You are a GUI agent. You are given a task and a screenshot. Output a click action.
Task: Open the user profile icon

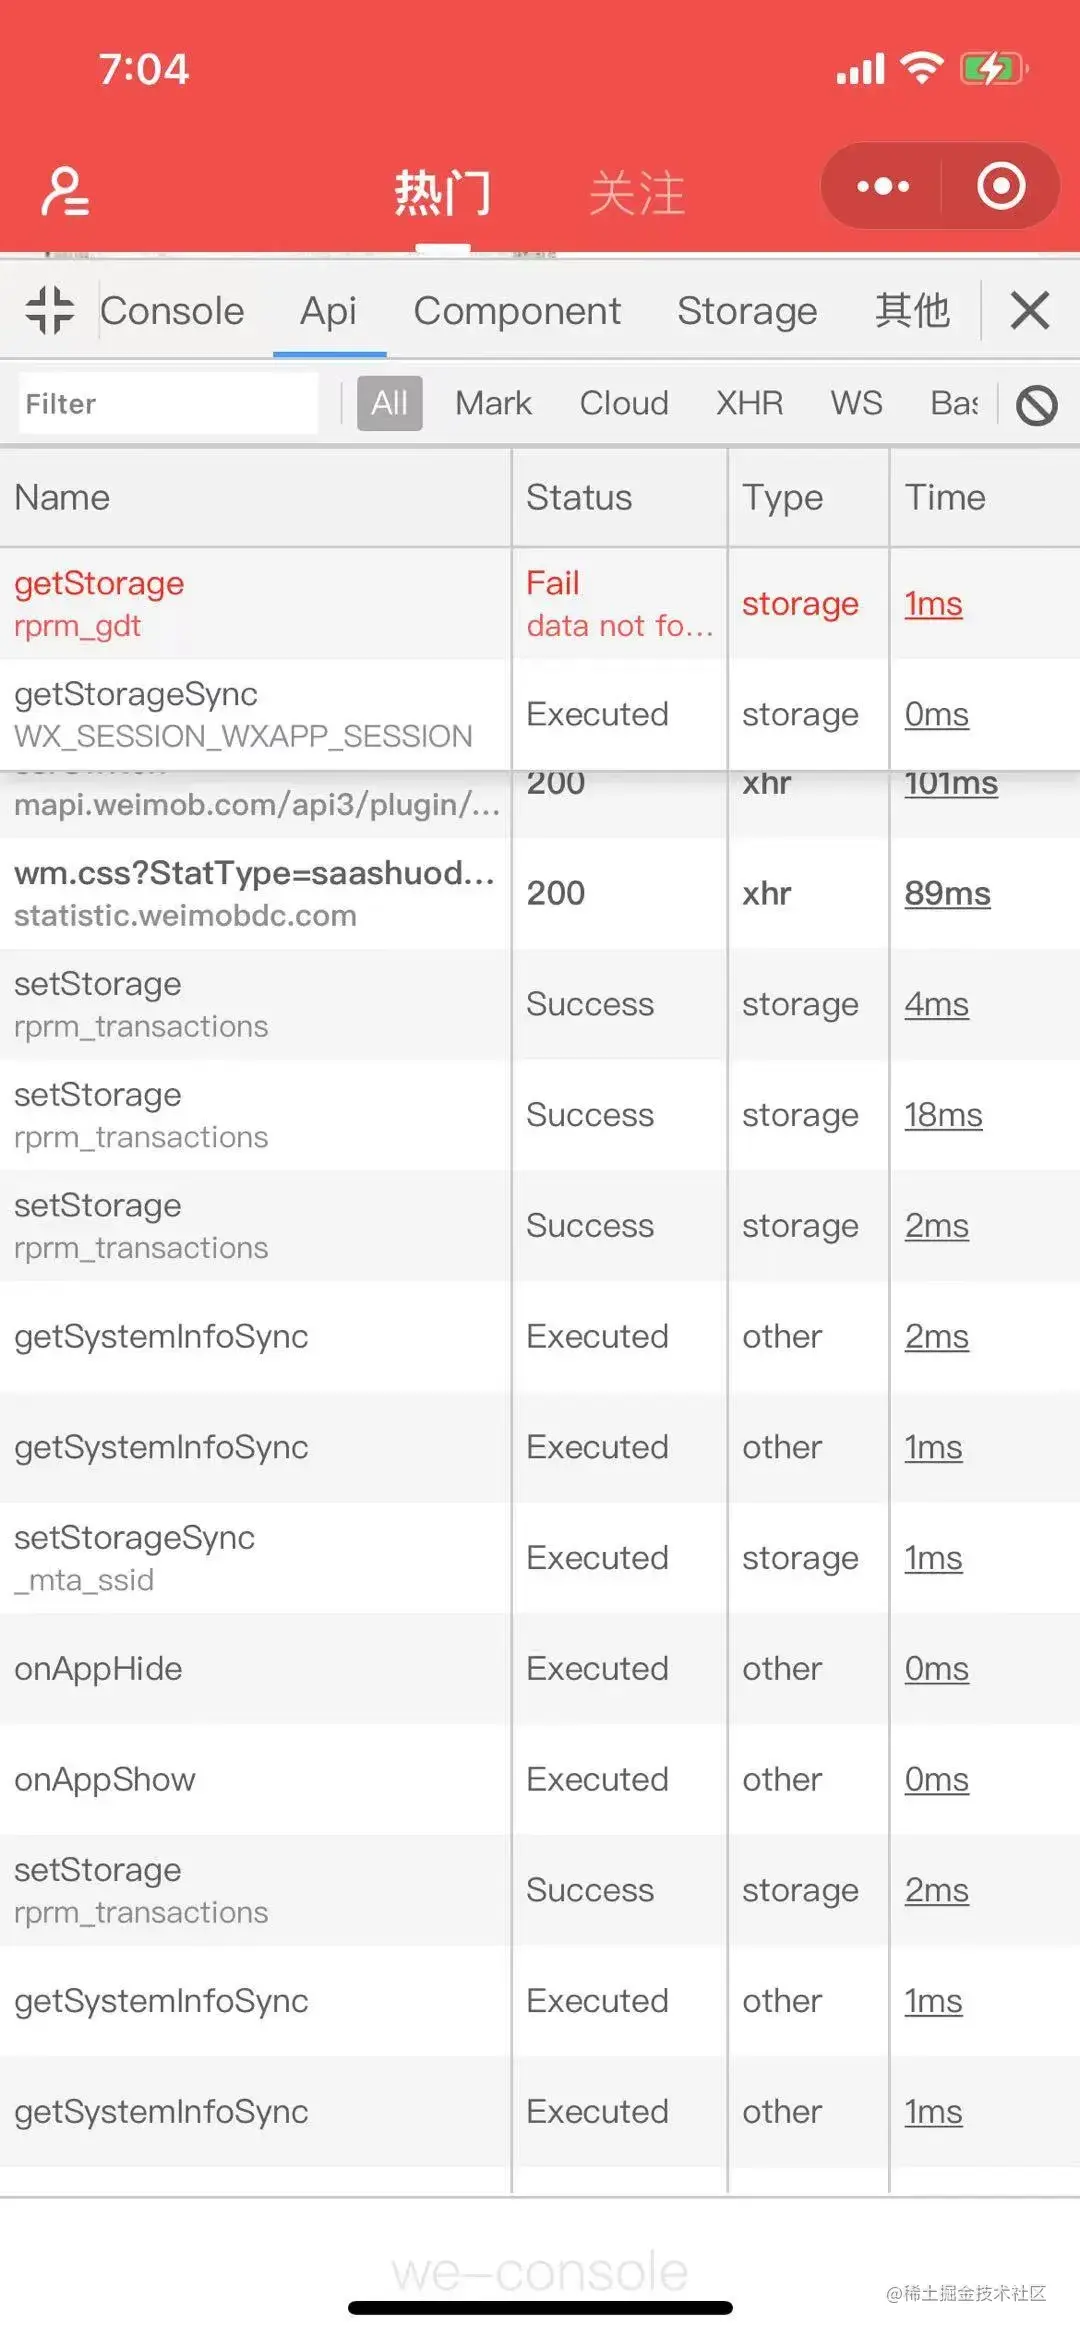65,191
